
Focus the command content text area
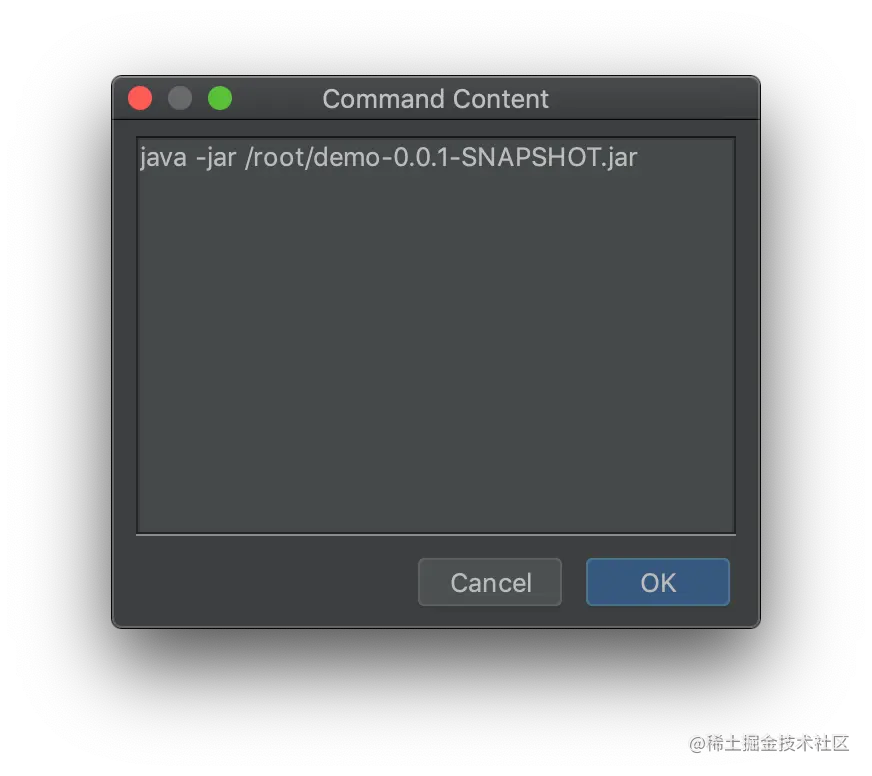436,335
